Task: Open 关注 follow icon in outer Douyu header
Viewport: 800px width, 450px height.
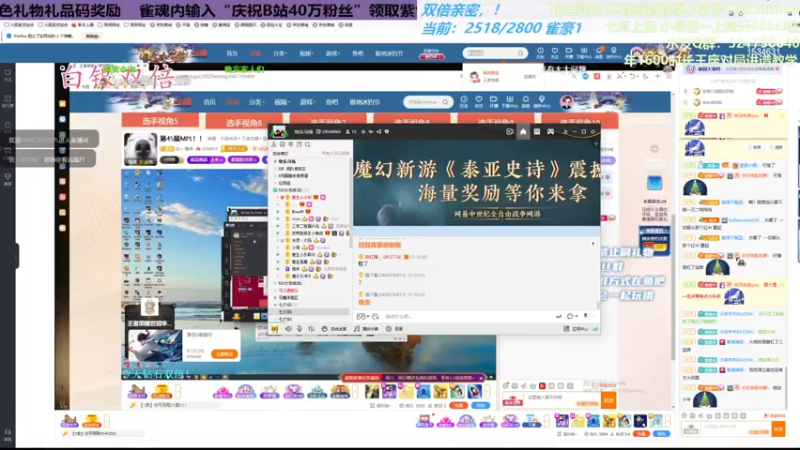Action: [x=555, y=53]
